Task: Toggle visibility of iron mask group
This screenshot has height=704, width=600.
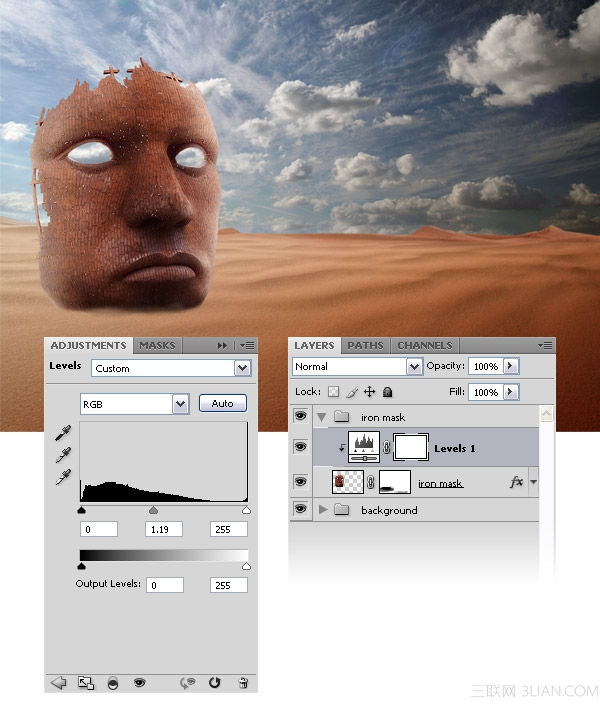Action: pyautogui.click(x=300, y=416)
